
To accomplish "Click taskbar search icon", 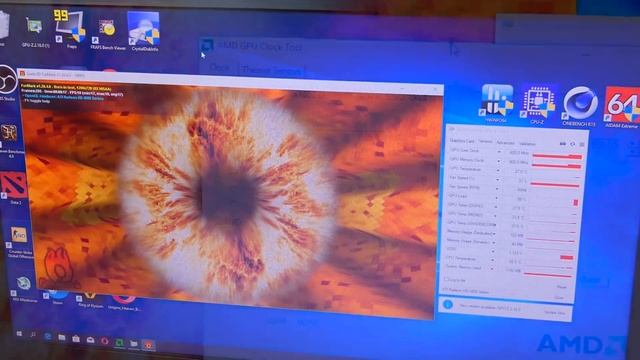I will pyautogui.click(x=33, y=335).
